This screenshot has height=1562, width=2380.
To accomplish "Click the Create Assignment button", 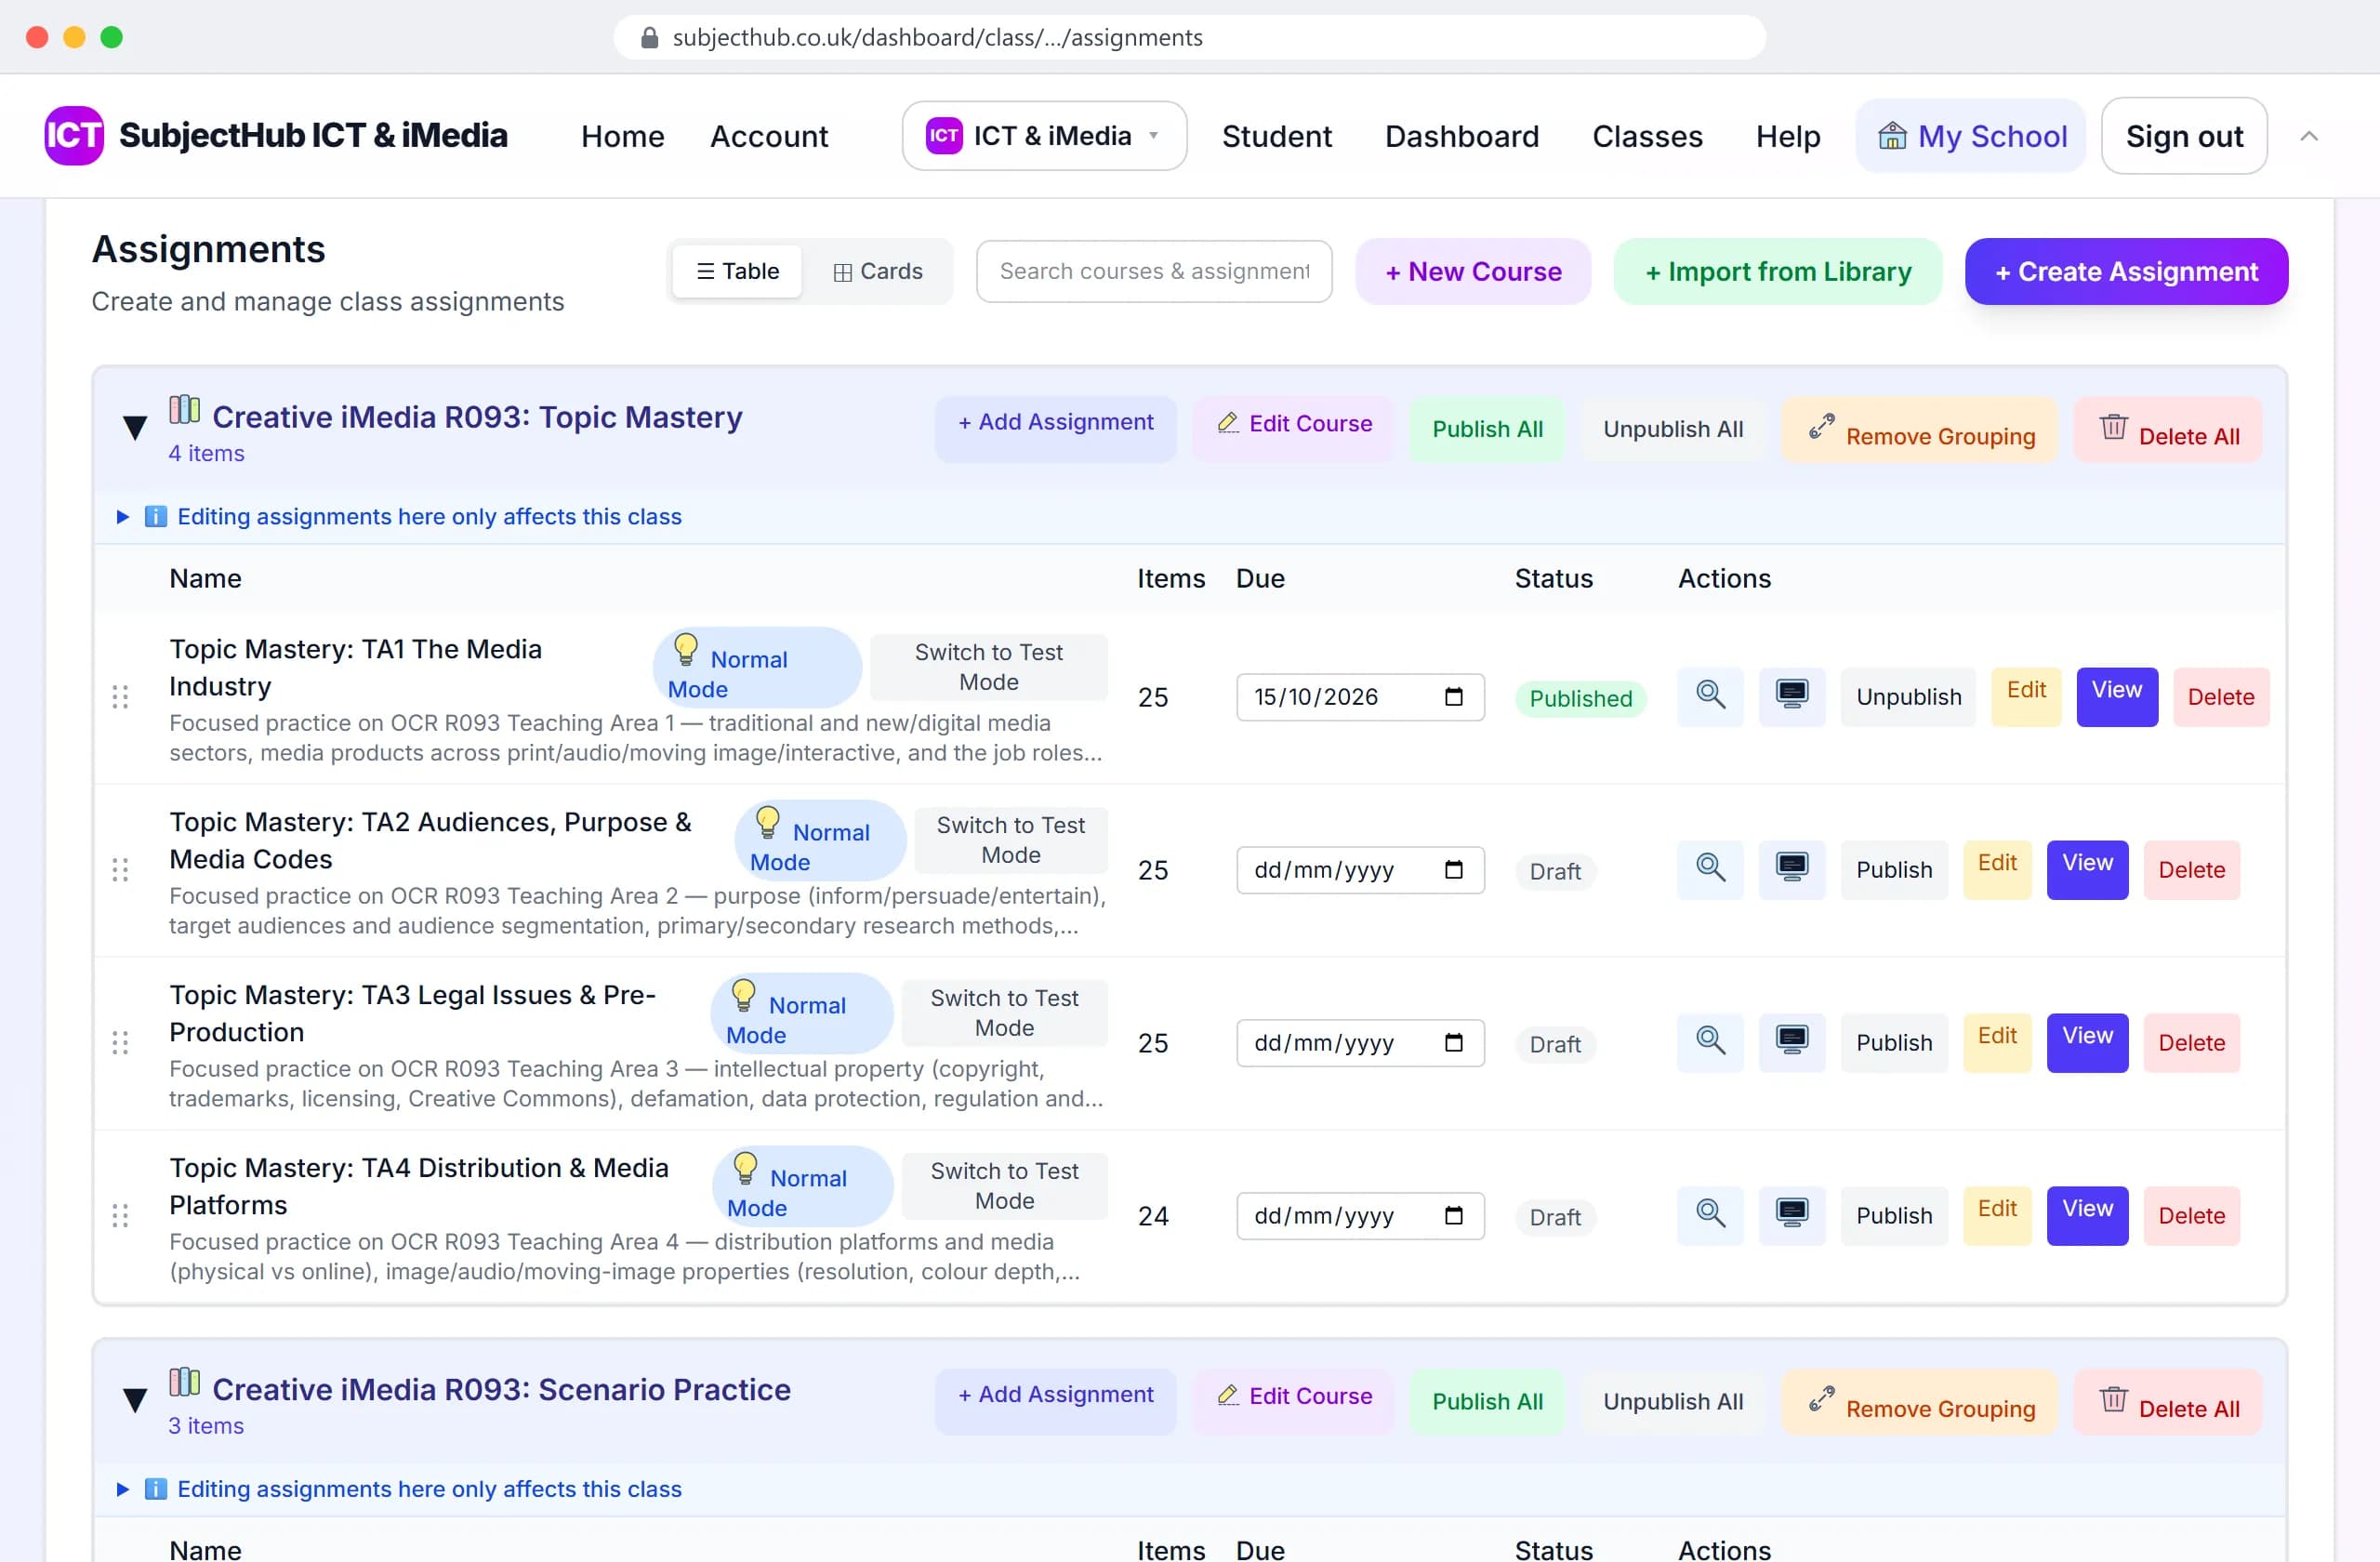I will click(x=2126, y=271).
